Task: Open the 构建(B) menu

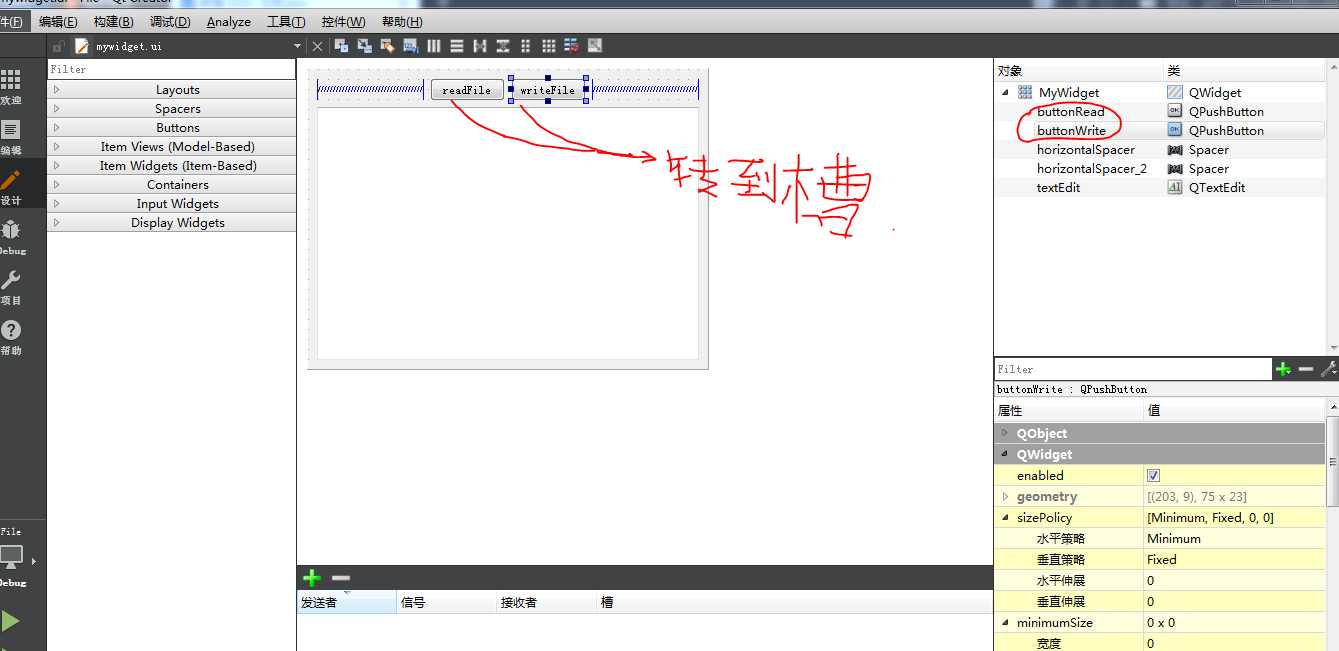Action: 113,21
